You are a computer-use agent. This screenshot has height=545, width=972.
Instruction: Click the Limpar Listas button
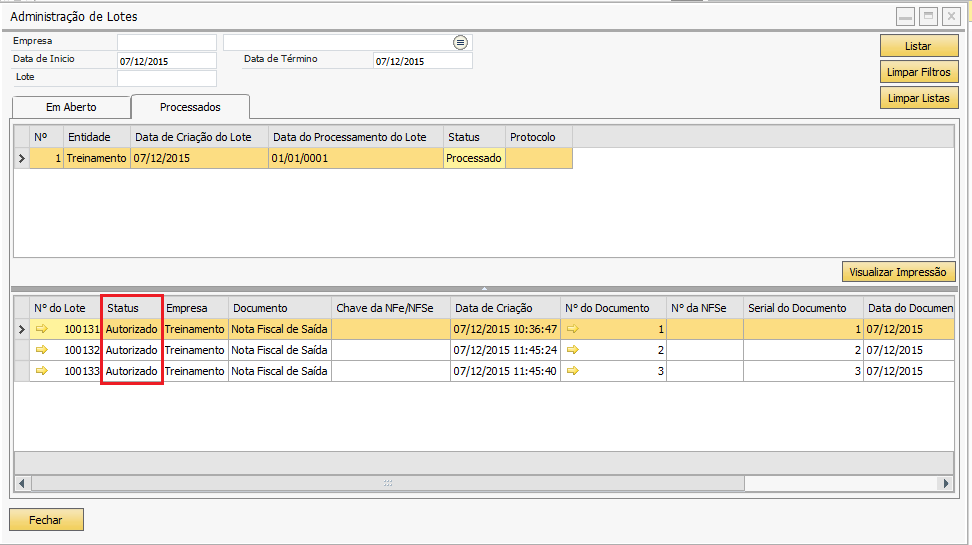[x=919, y=98]
